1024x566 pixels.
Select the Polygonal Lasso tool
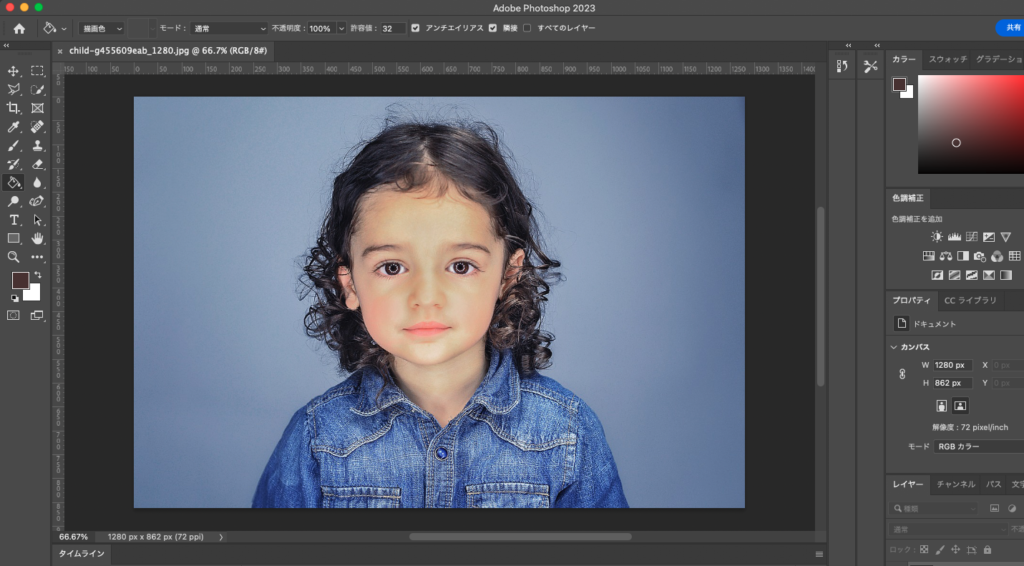click(13, 89)
